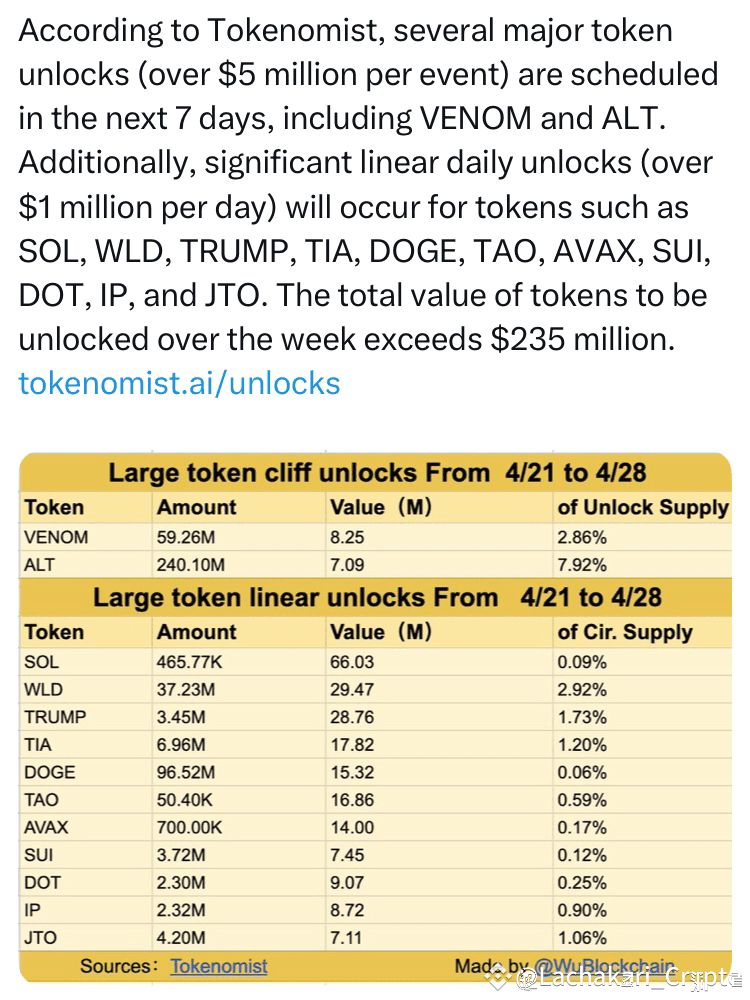Click the "Large token linear unlocks" section header

pos(377,598)
